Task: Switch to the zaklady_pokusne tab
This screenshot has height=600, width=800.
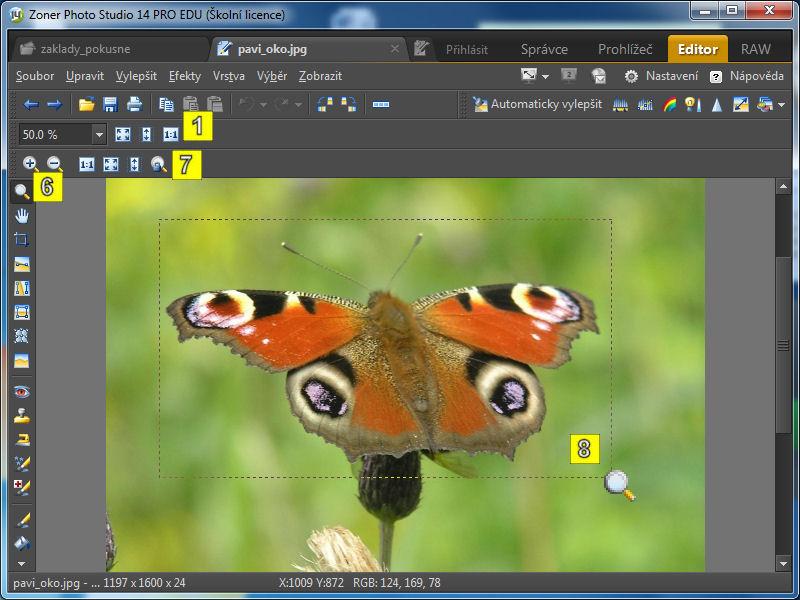Action: 110,49
